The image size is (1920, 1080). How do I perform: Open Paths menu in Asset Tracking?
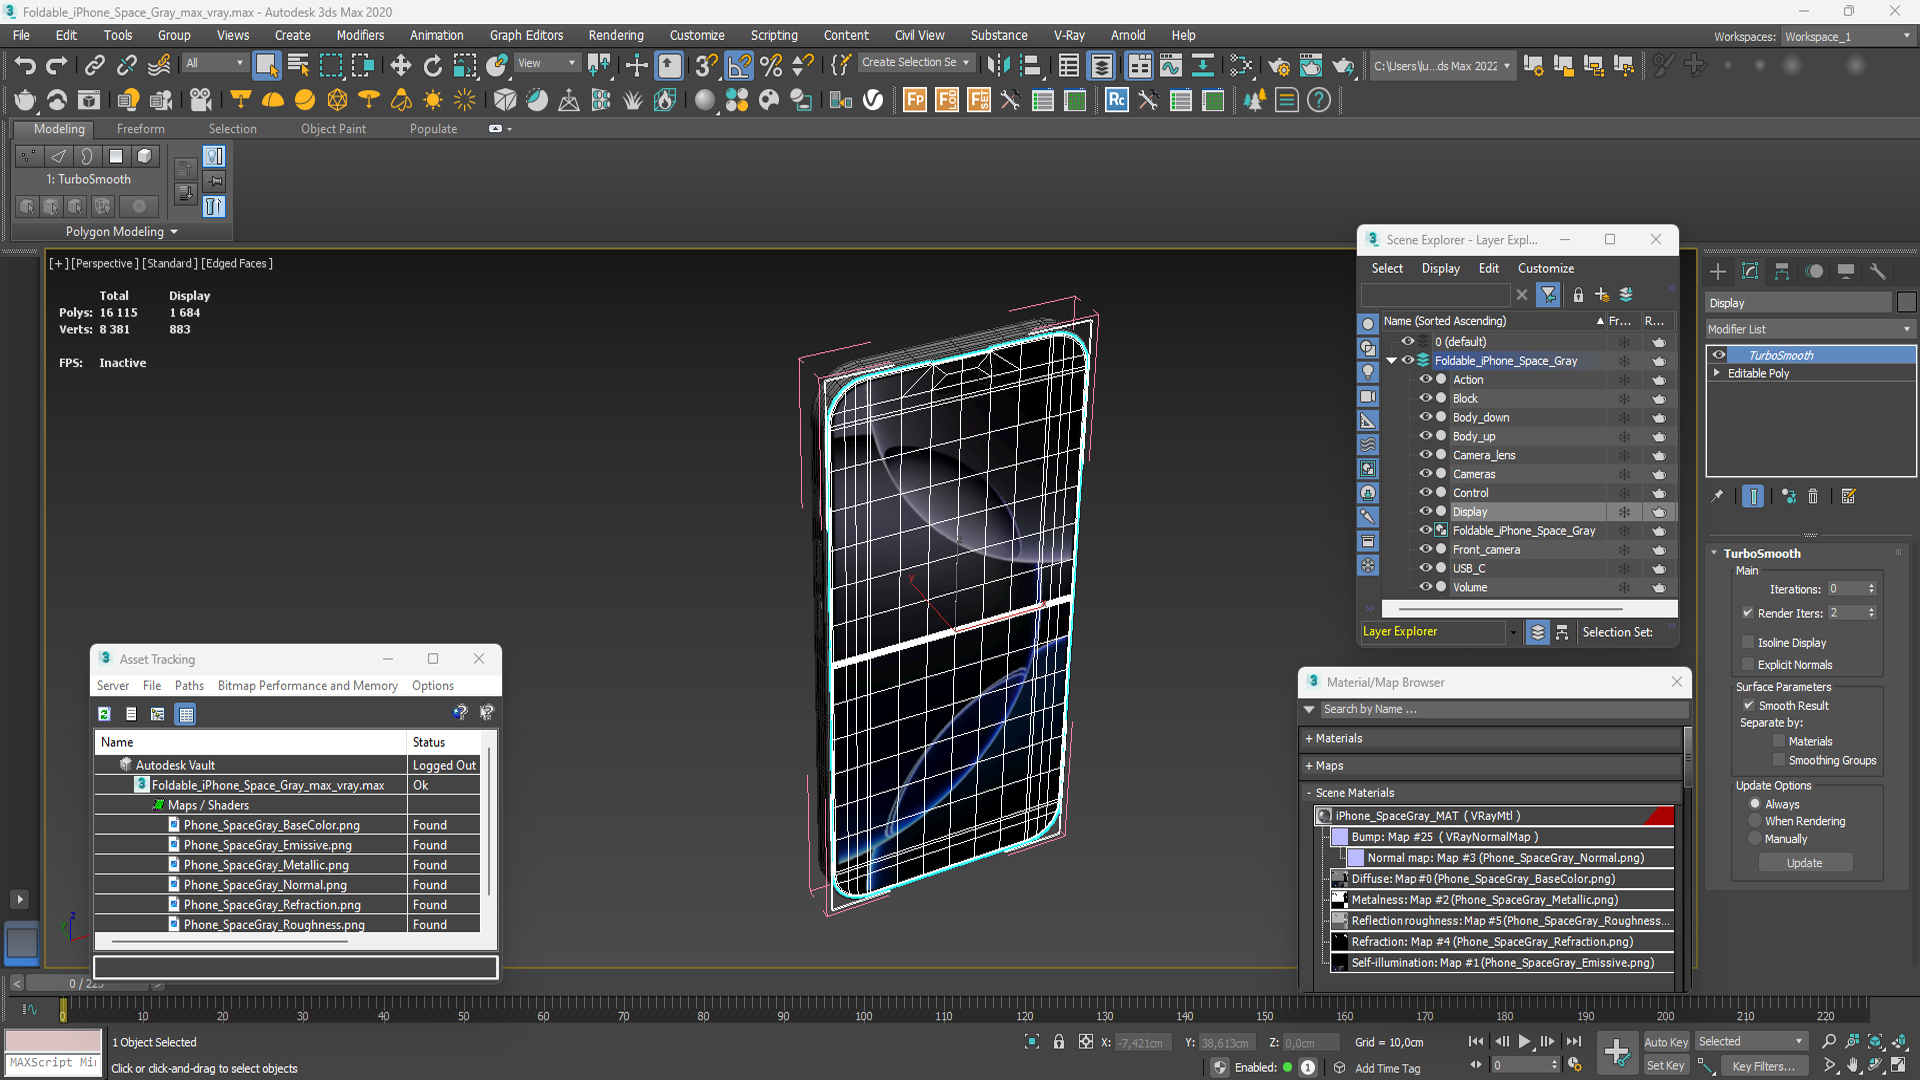coord(189,686)
